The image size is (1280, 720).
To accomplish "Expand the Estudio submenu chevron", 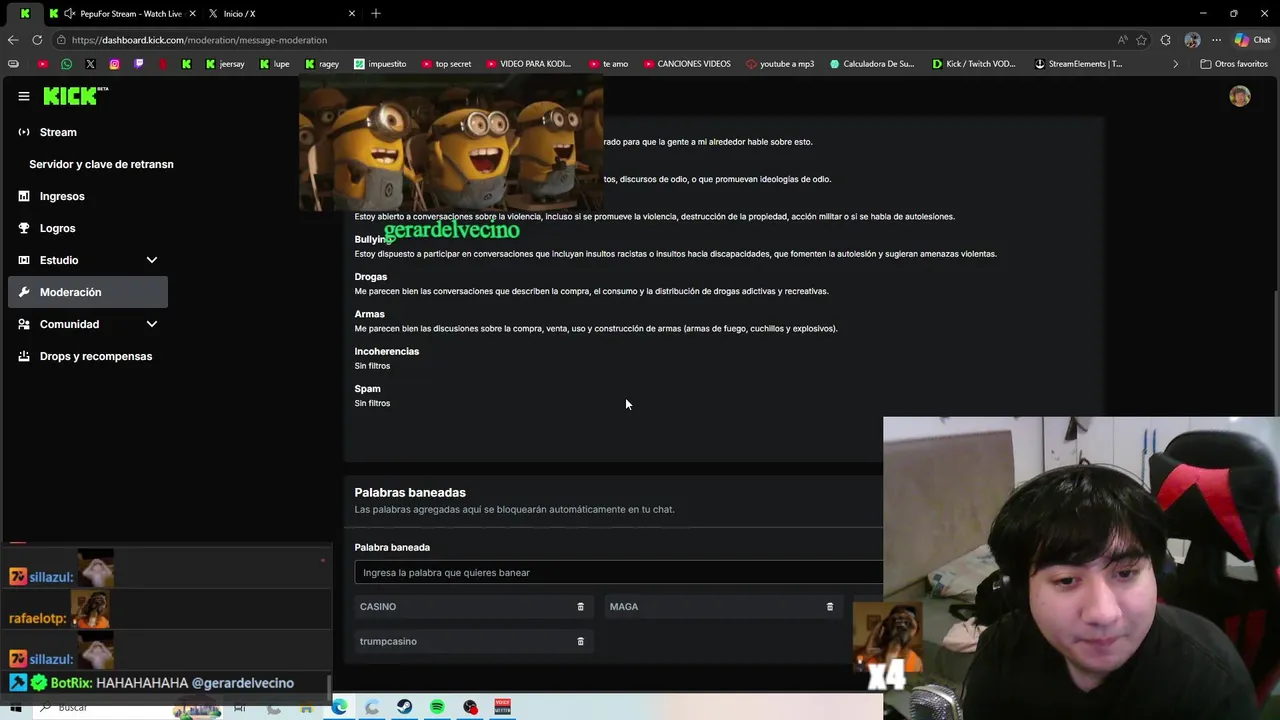I will (x=152, y=260).
